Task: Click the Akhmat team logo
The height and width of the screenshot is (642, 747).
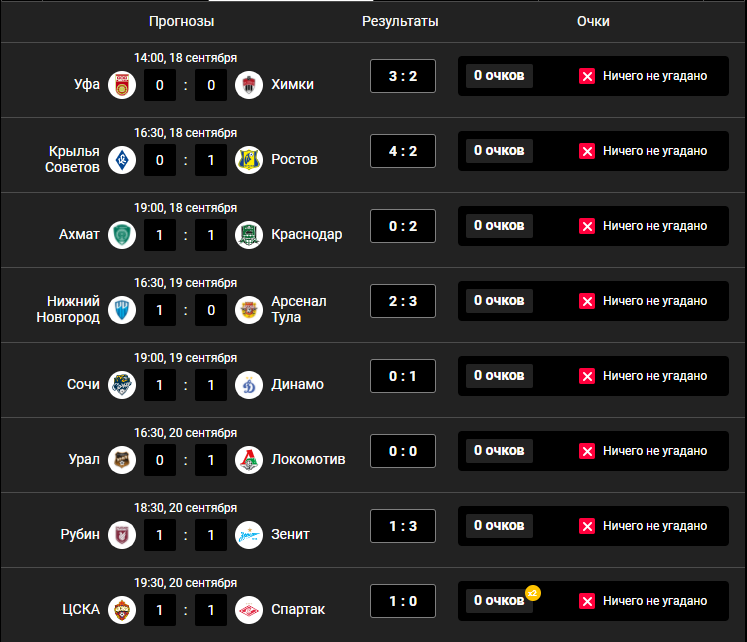Action: (122, 235)
